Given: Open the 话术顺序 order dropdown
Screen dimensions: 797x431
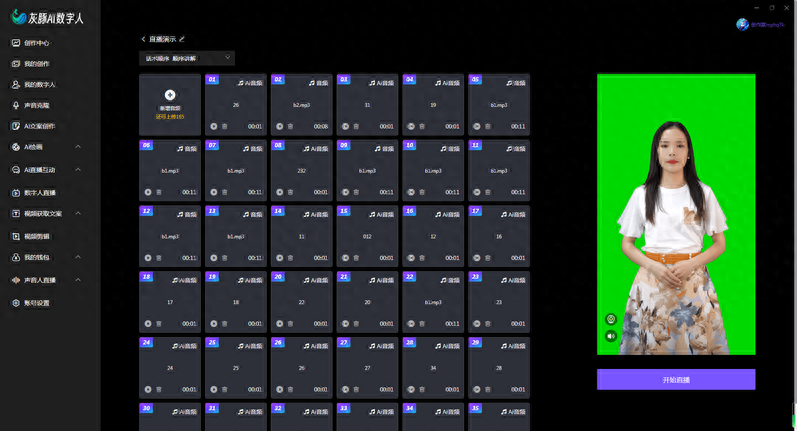Looking at the screenshot, I should (x=187, y=58).
